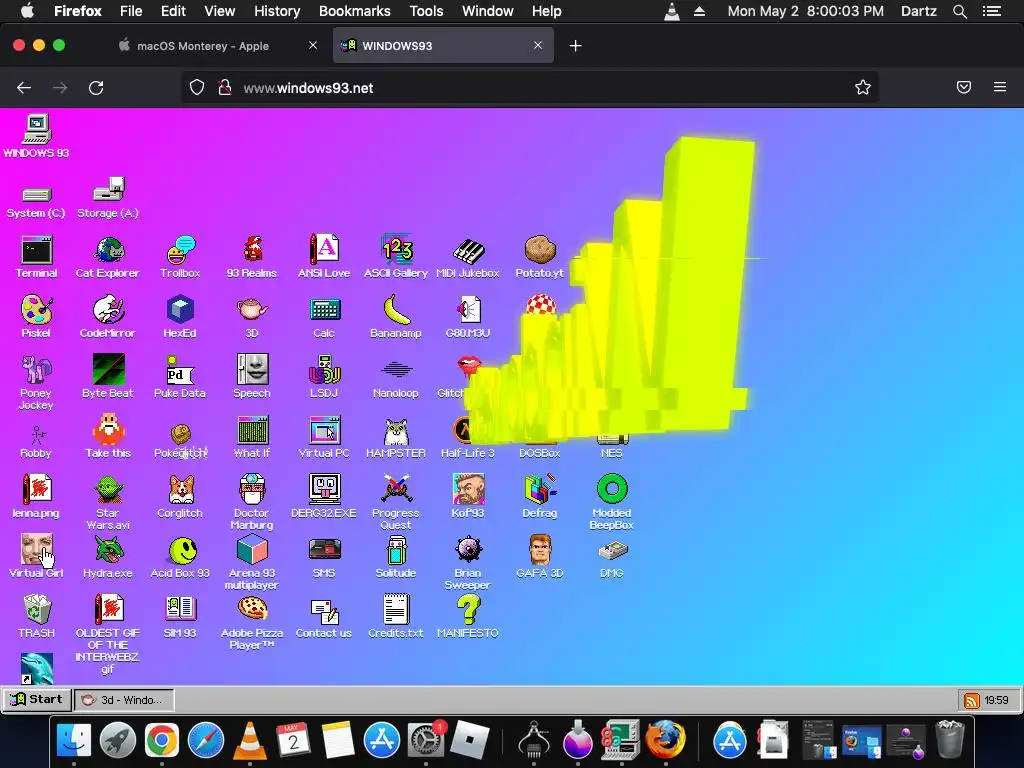Open HAMPSTER icon

tap(396, 437)
